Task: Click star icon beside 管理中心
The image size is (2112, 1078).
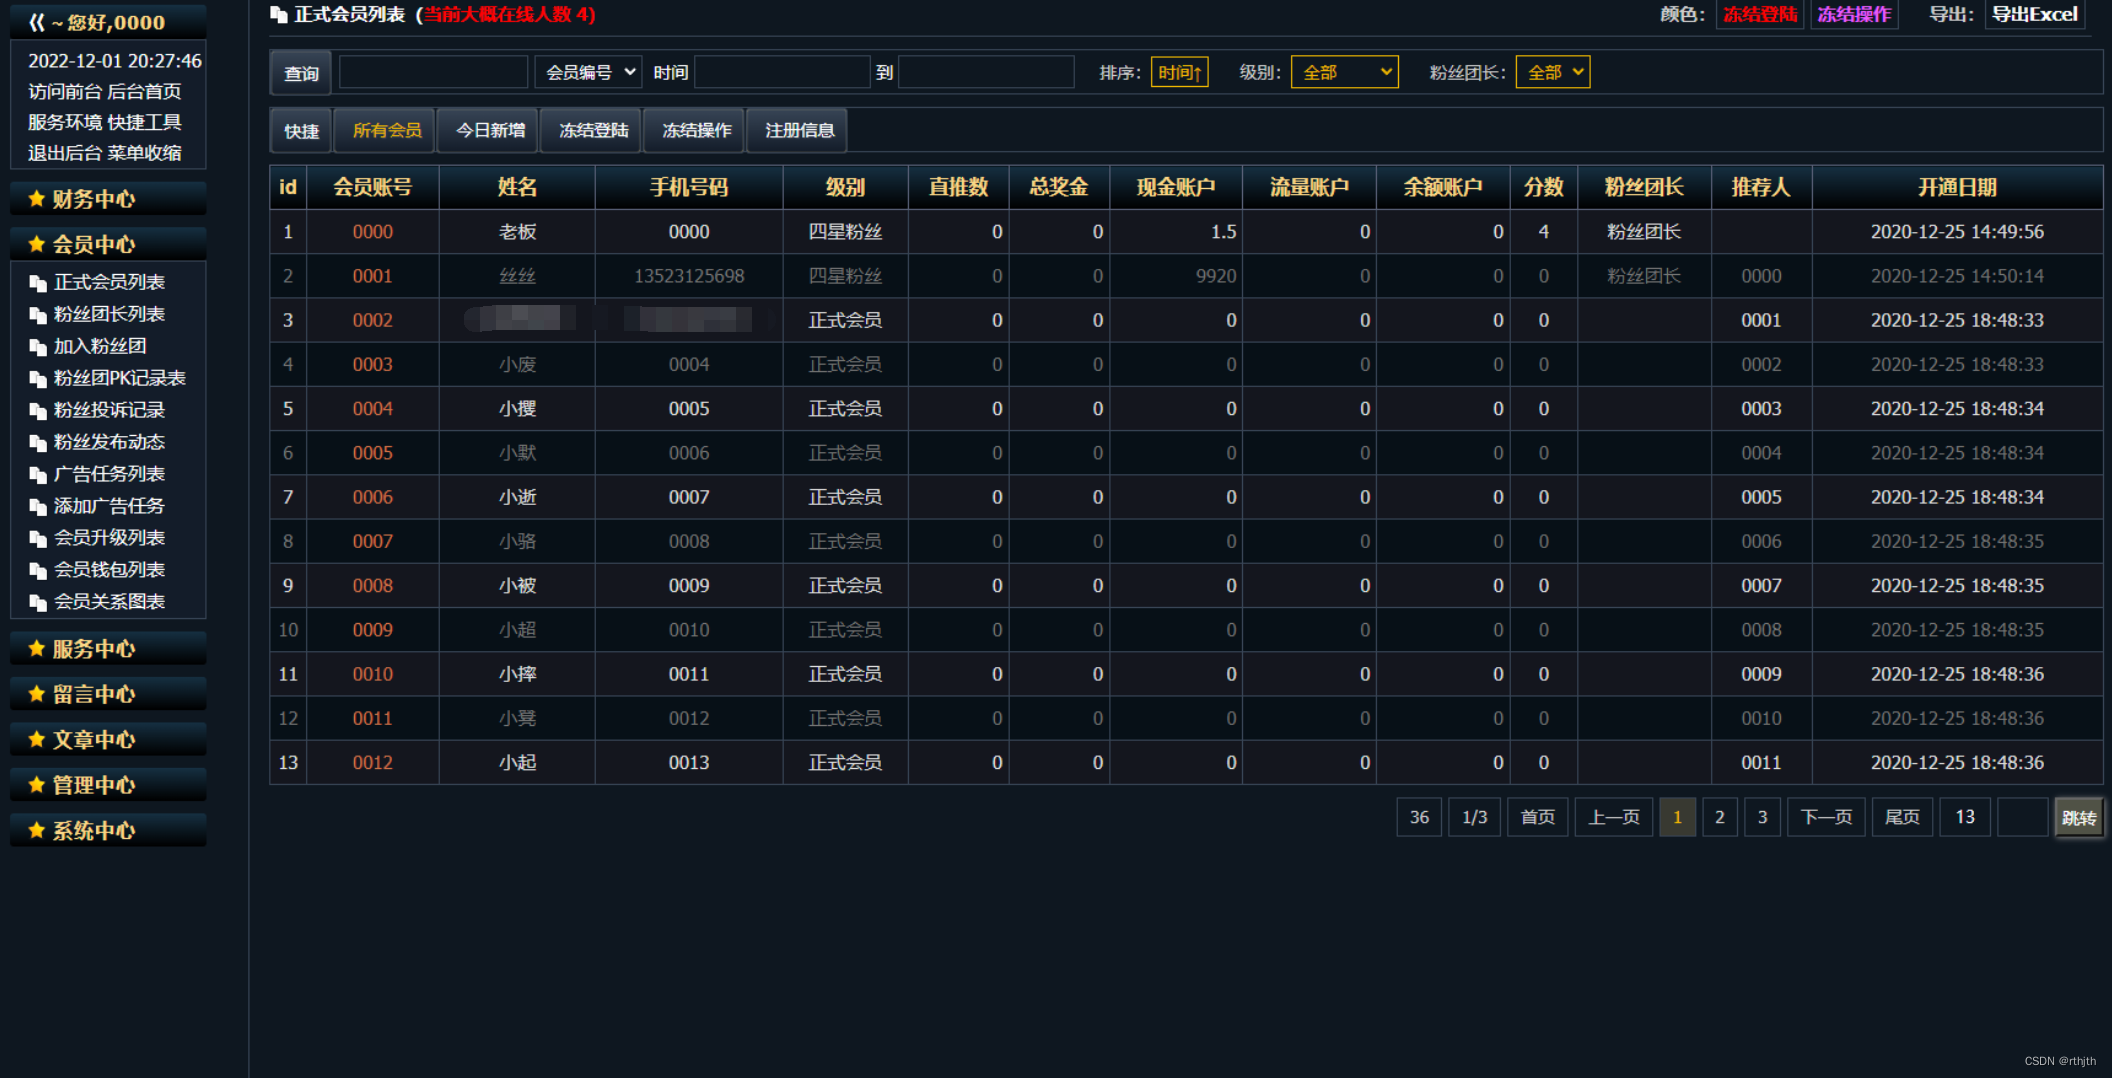Action: point(37,784)
